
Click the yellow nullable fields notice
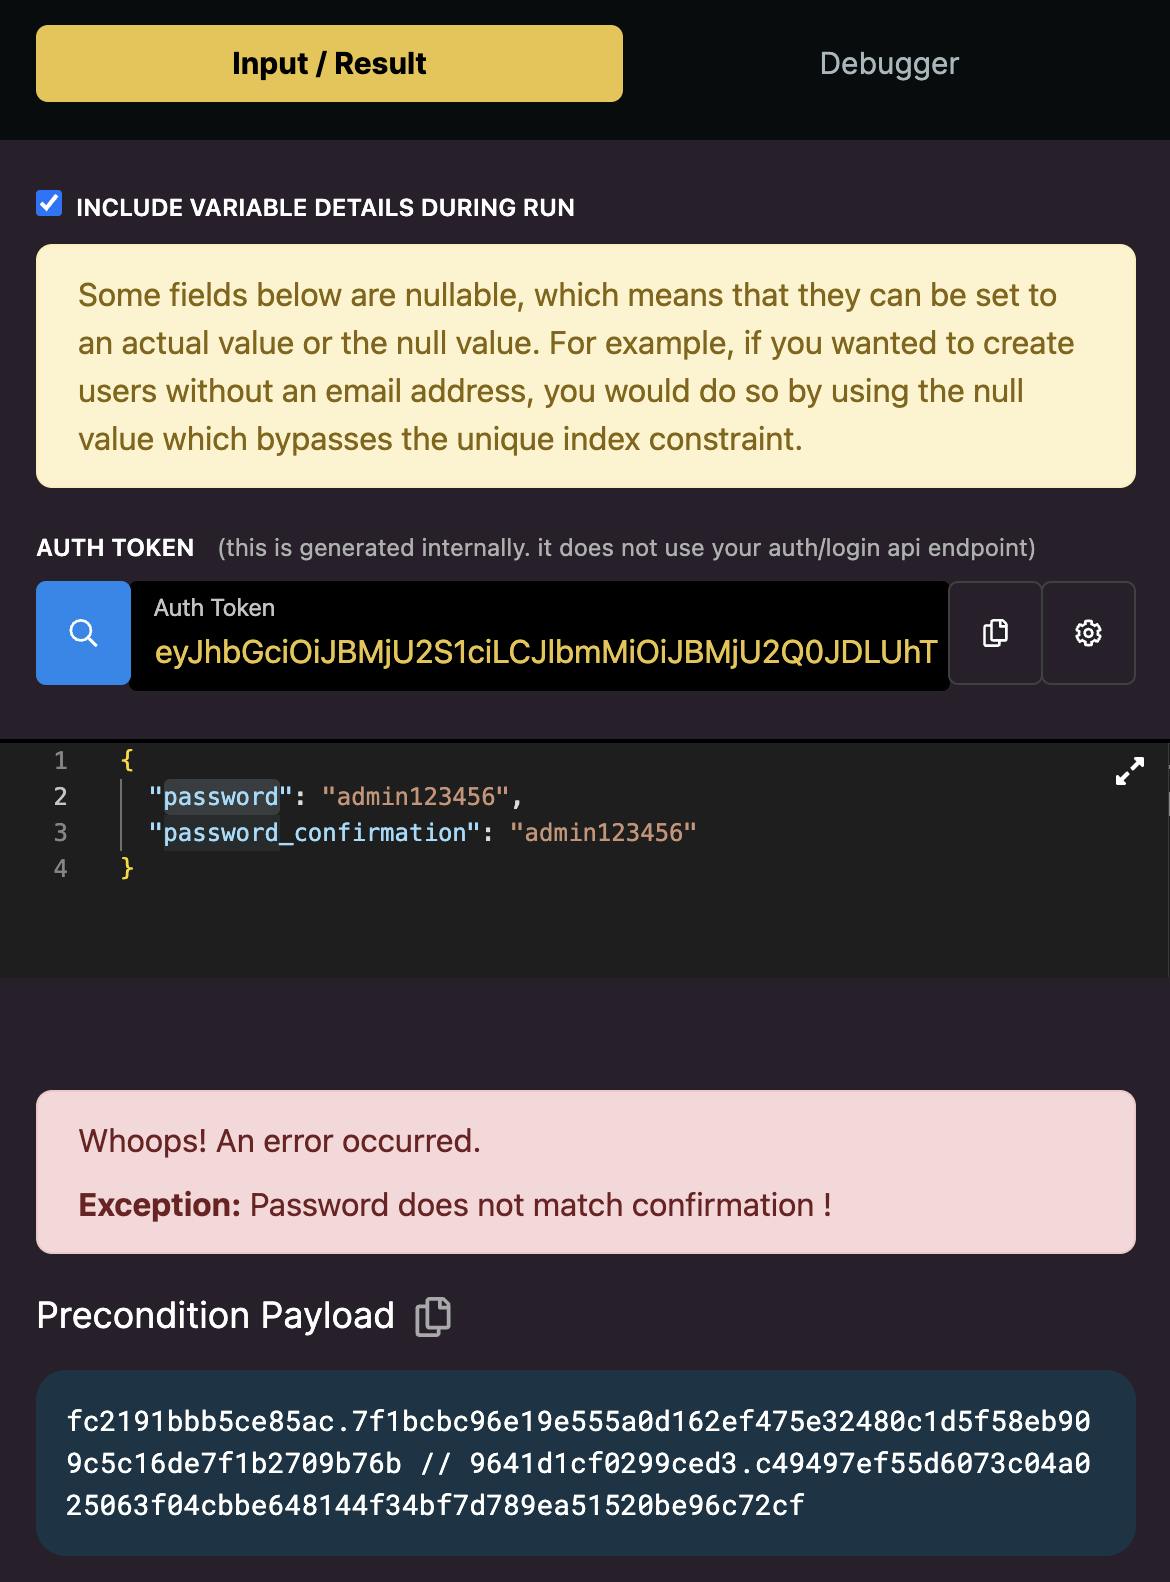585,366
